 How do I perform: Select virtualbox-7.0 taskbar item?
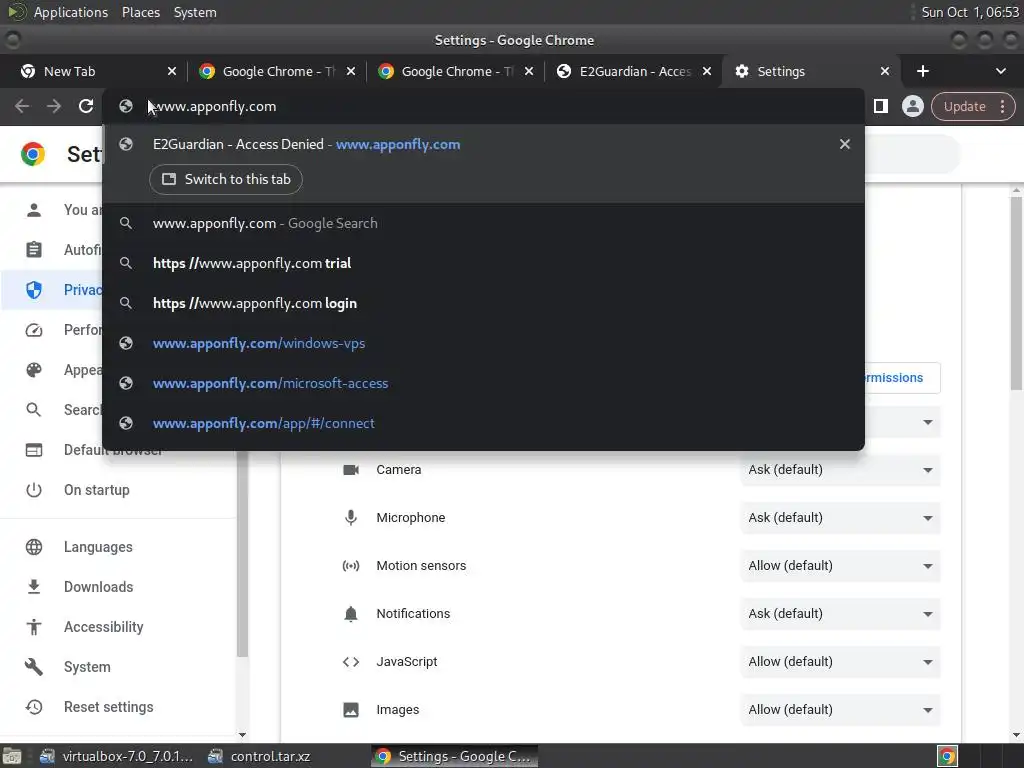coord(116,756)
